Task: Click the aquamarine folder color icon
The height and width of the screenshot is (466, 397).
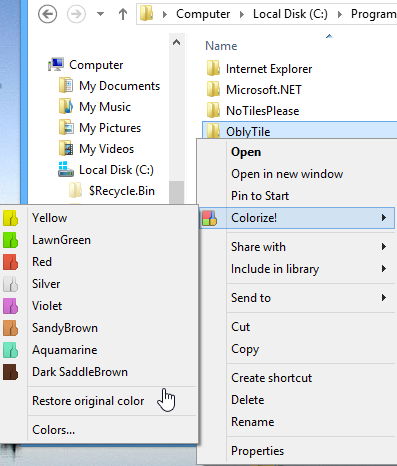Action: tap(10, 350)
